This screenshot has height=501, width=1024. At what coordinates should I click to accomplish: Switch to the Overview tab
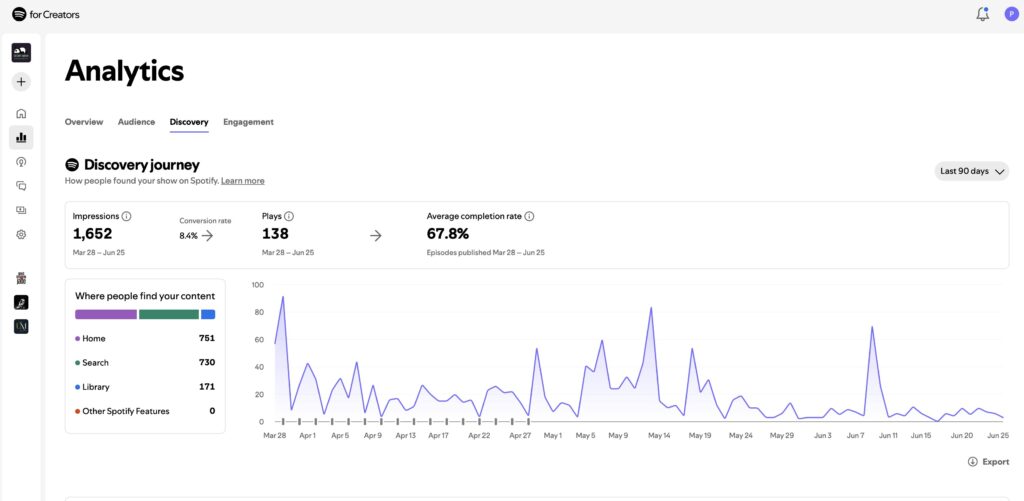pos(84,122)
